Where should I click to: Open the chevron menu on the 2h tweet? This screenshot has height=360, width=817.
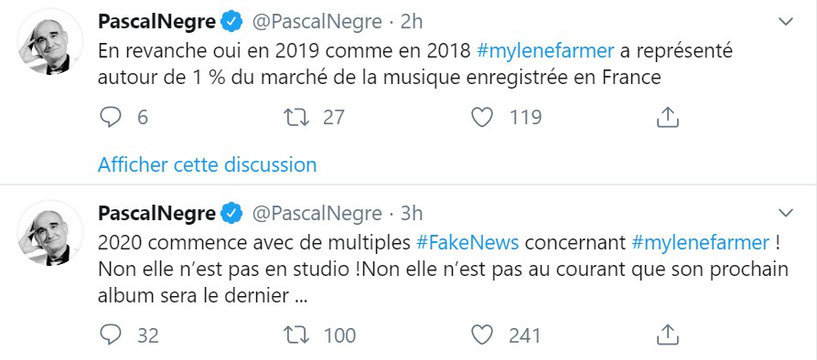785,22
